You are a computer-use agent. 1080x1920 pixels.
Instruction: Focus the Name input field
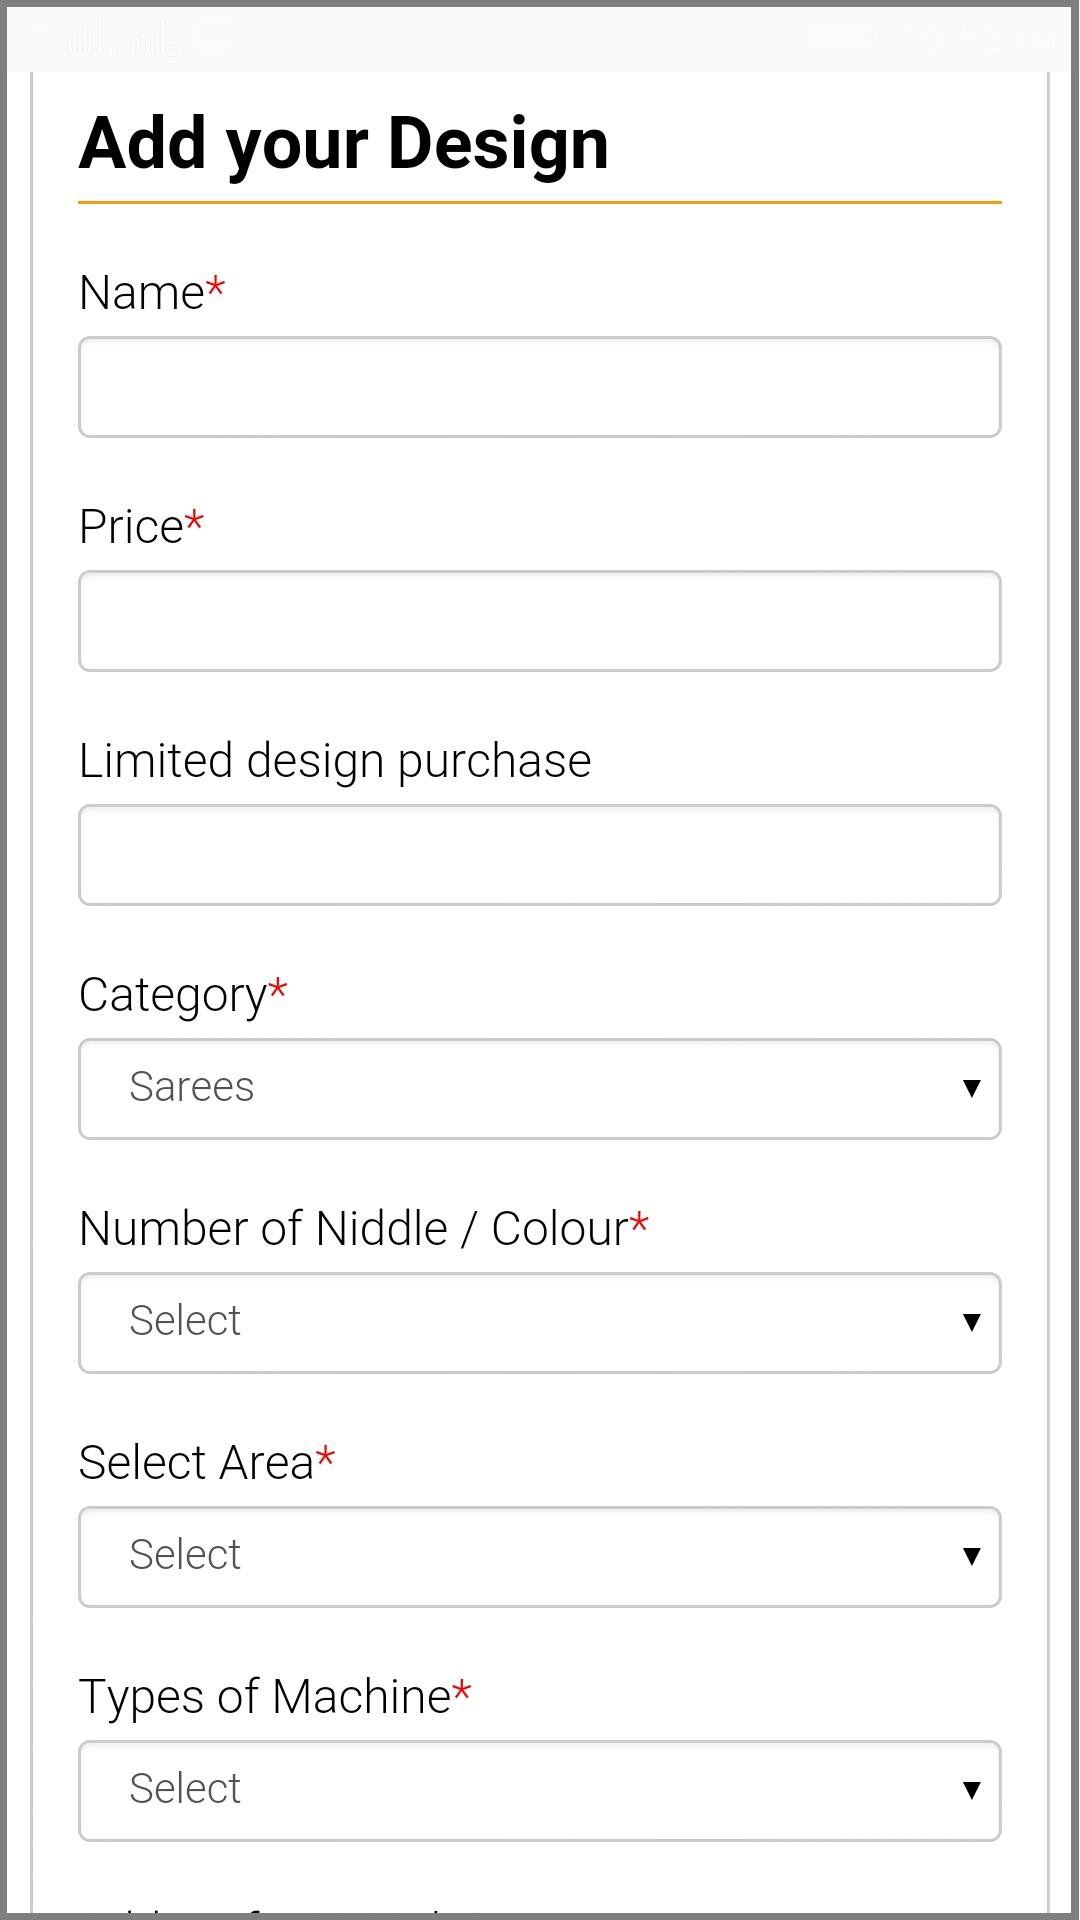pos(540,387)
